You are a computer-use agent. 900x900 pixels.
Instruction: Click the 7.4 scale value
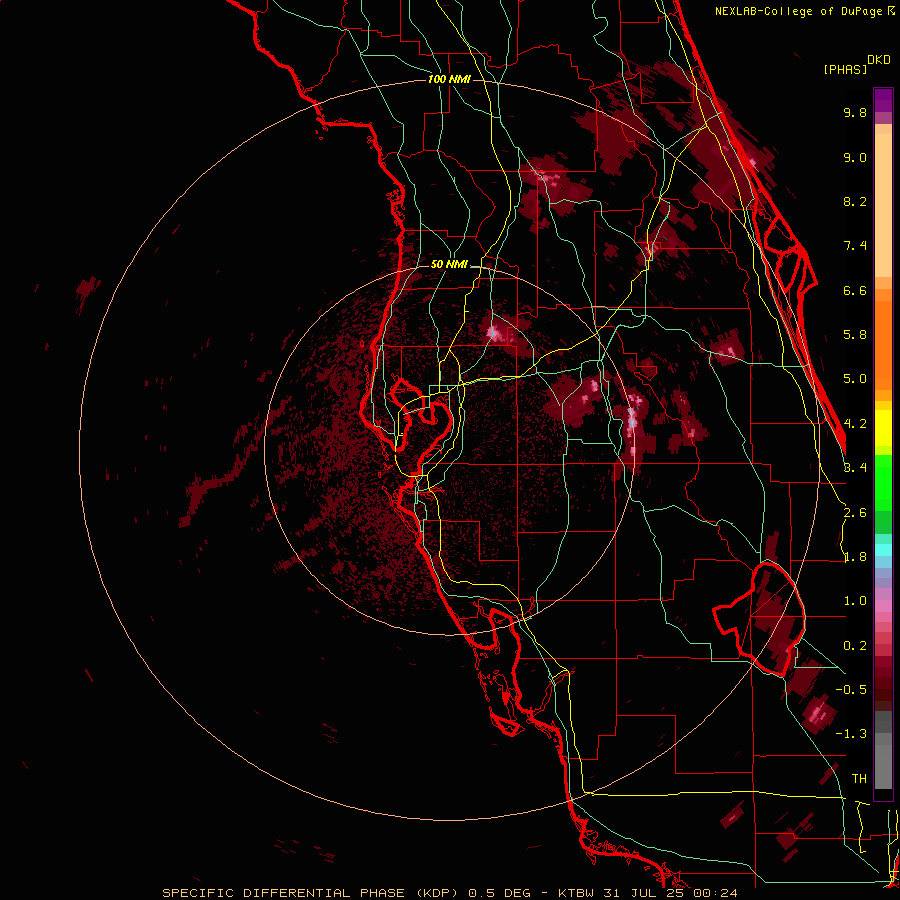tap(855, 246)
